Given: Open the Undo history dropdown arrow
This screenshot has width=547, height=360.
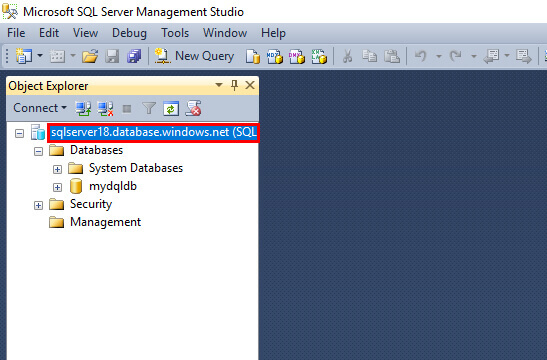Looking at the screenshot, I should click(x=439, y=56).
